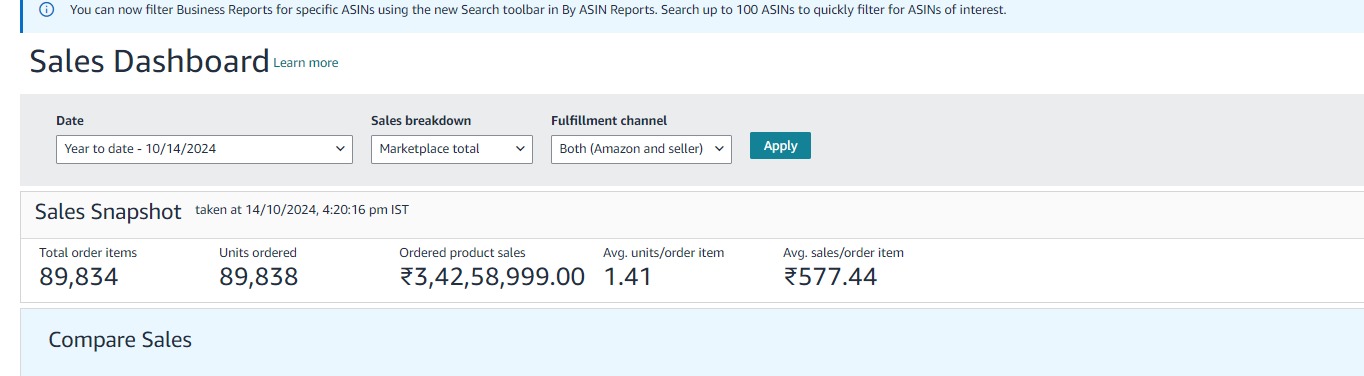
Task: Click the Total order items label
Action: click(88, 253)
